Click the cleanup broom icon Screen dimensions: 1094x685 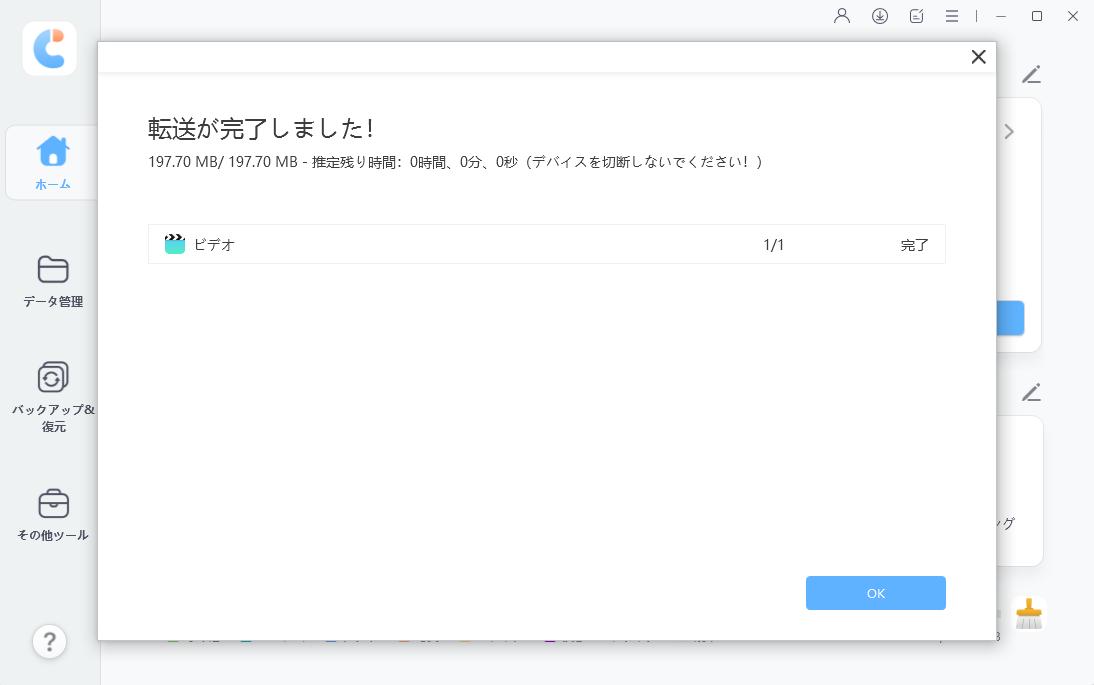coord(1028,614)
